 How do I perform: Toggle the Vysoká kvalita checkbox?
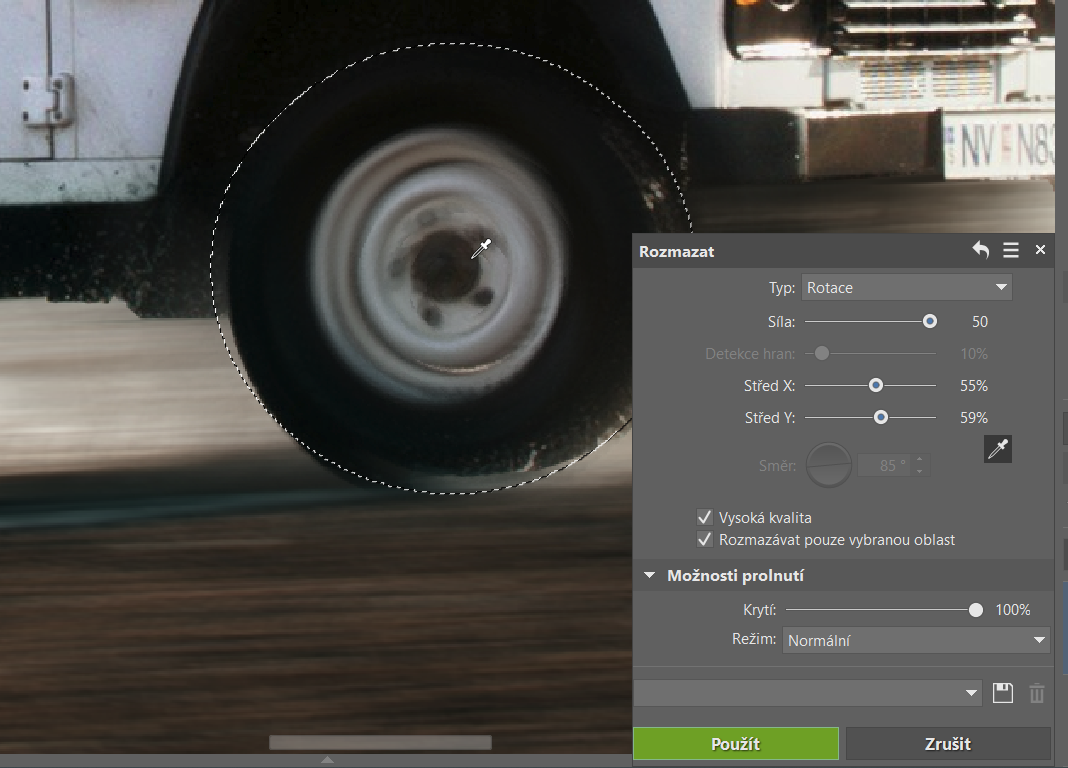pos(705,518)
